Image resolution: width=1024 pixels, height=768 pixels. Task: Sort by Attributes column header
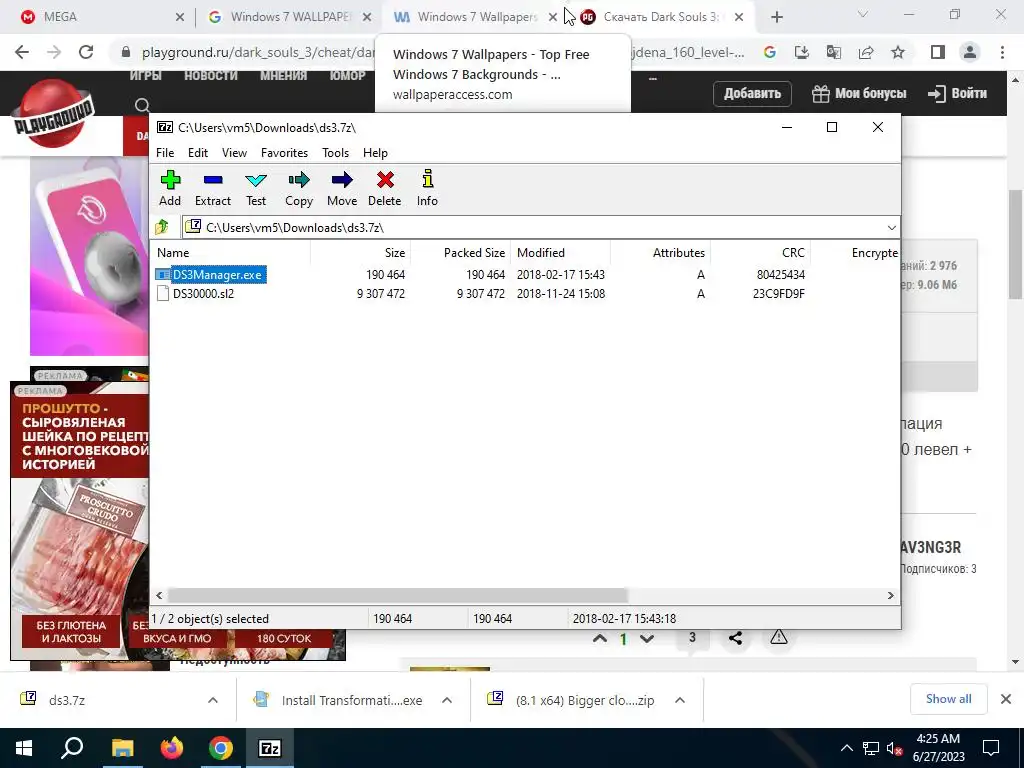click(660, 253)
